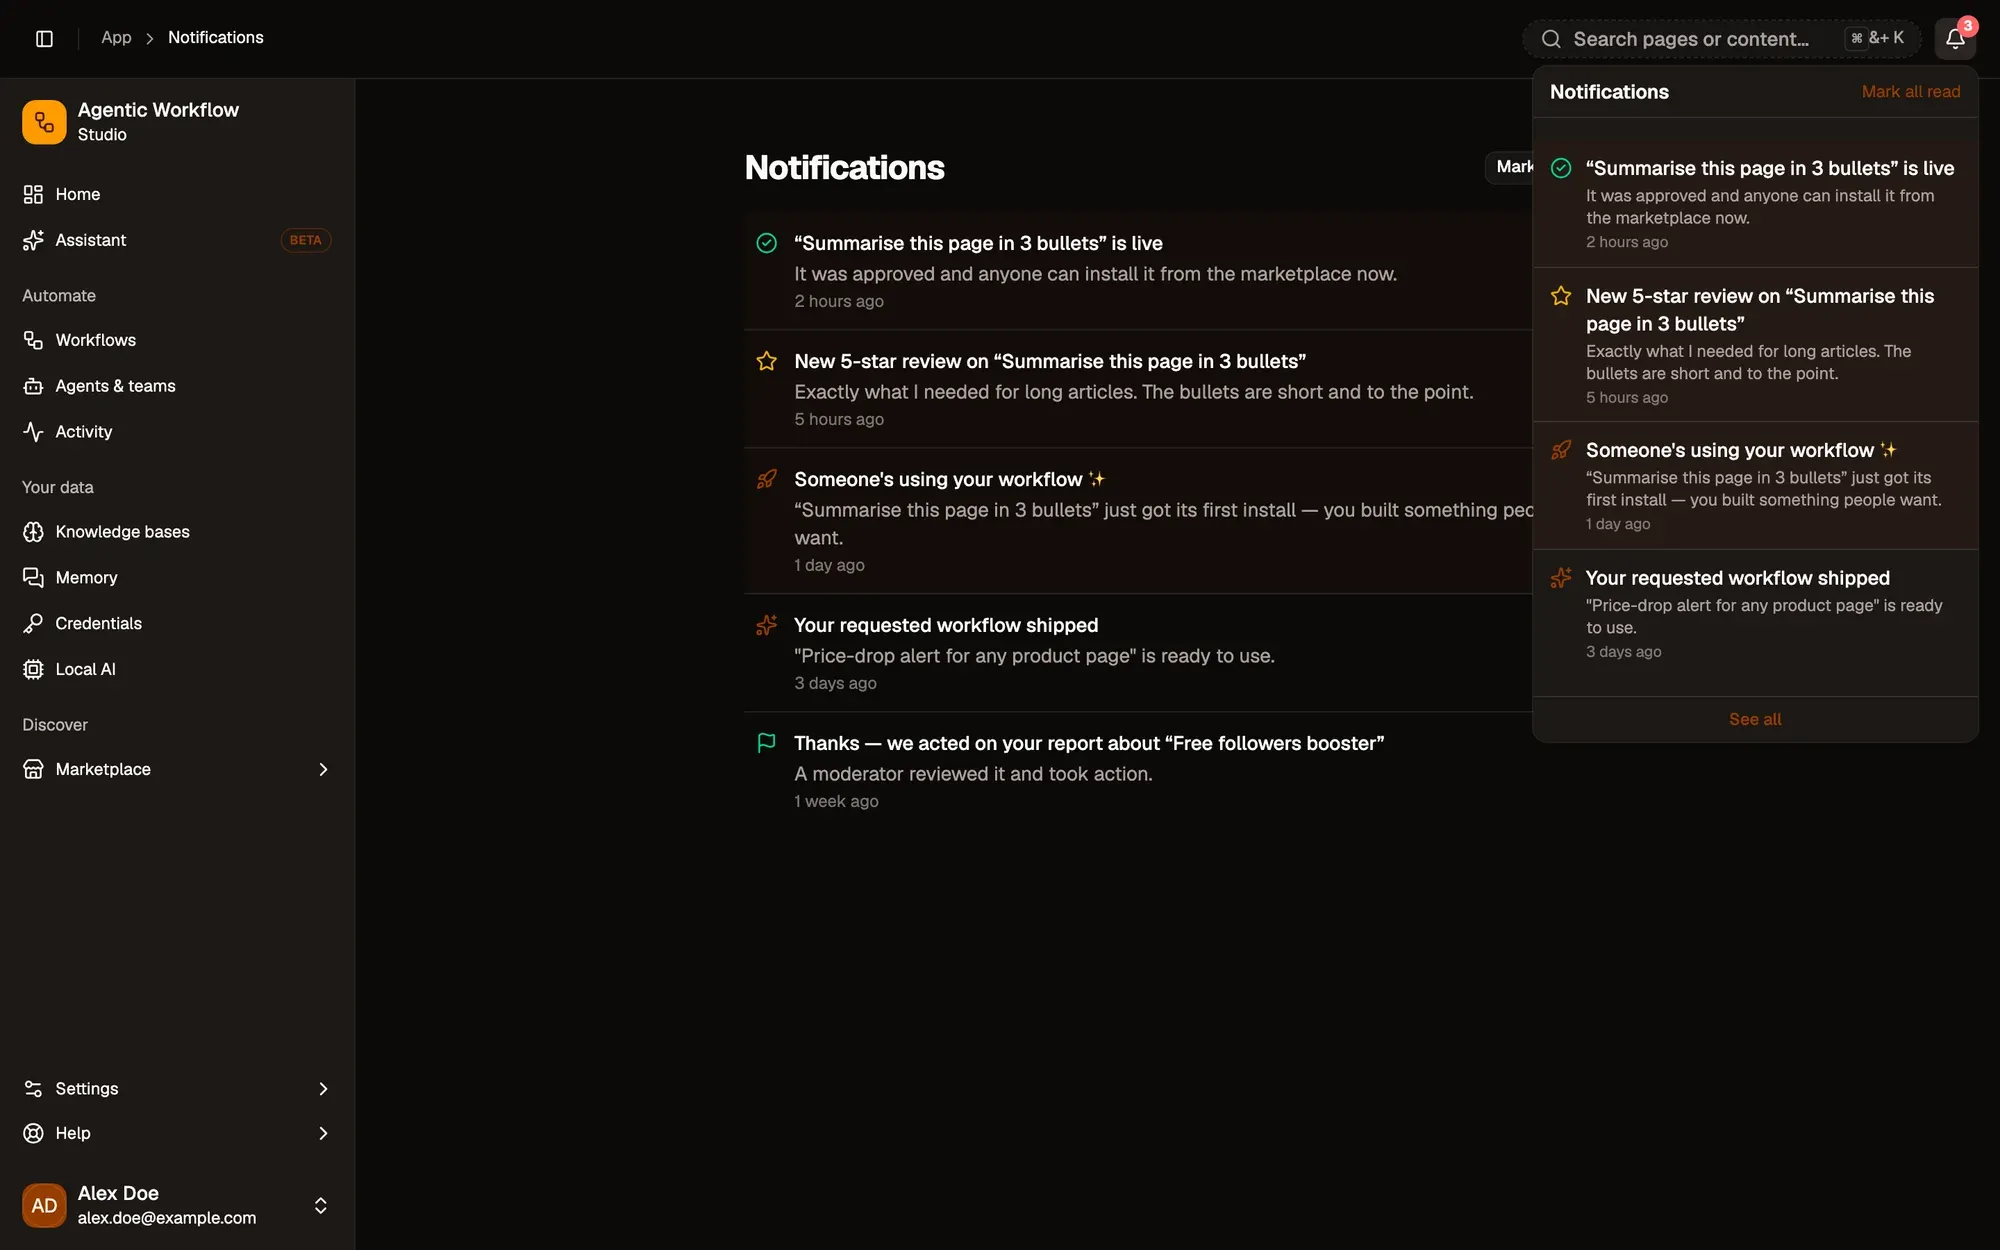This screenshot has height=1250, width=2000.
Task: Click the Agentic Workflow Studio logo
Action: click(x=44, y=122)
